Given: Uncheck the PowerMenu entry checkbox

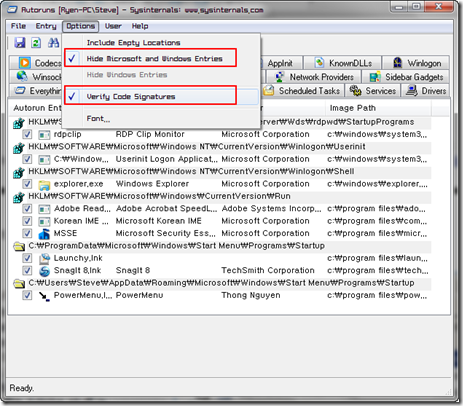Looking at the screenshot, I should (x=27, y=295).
